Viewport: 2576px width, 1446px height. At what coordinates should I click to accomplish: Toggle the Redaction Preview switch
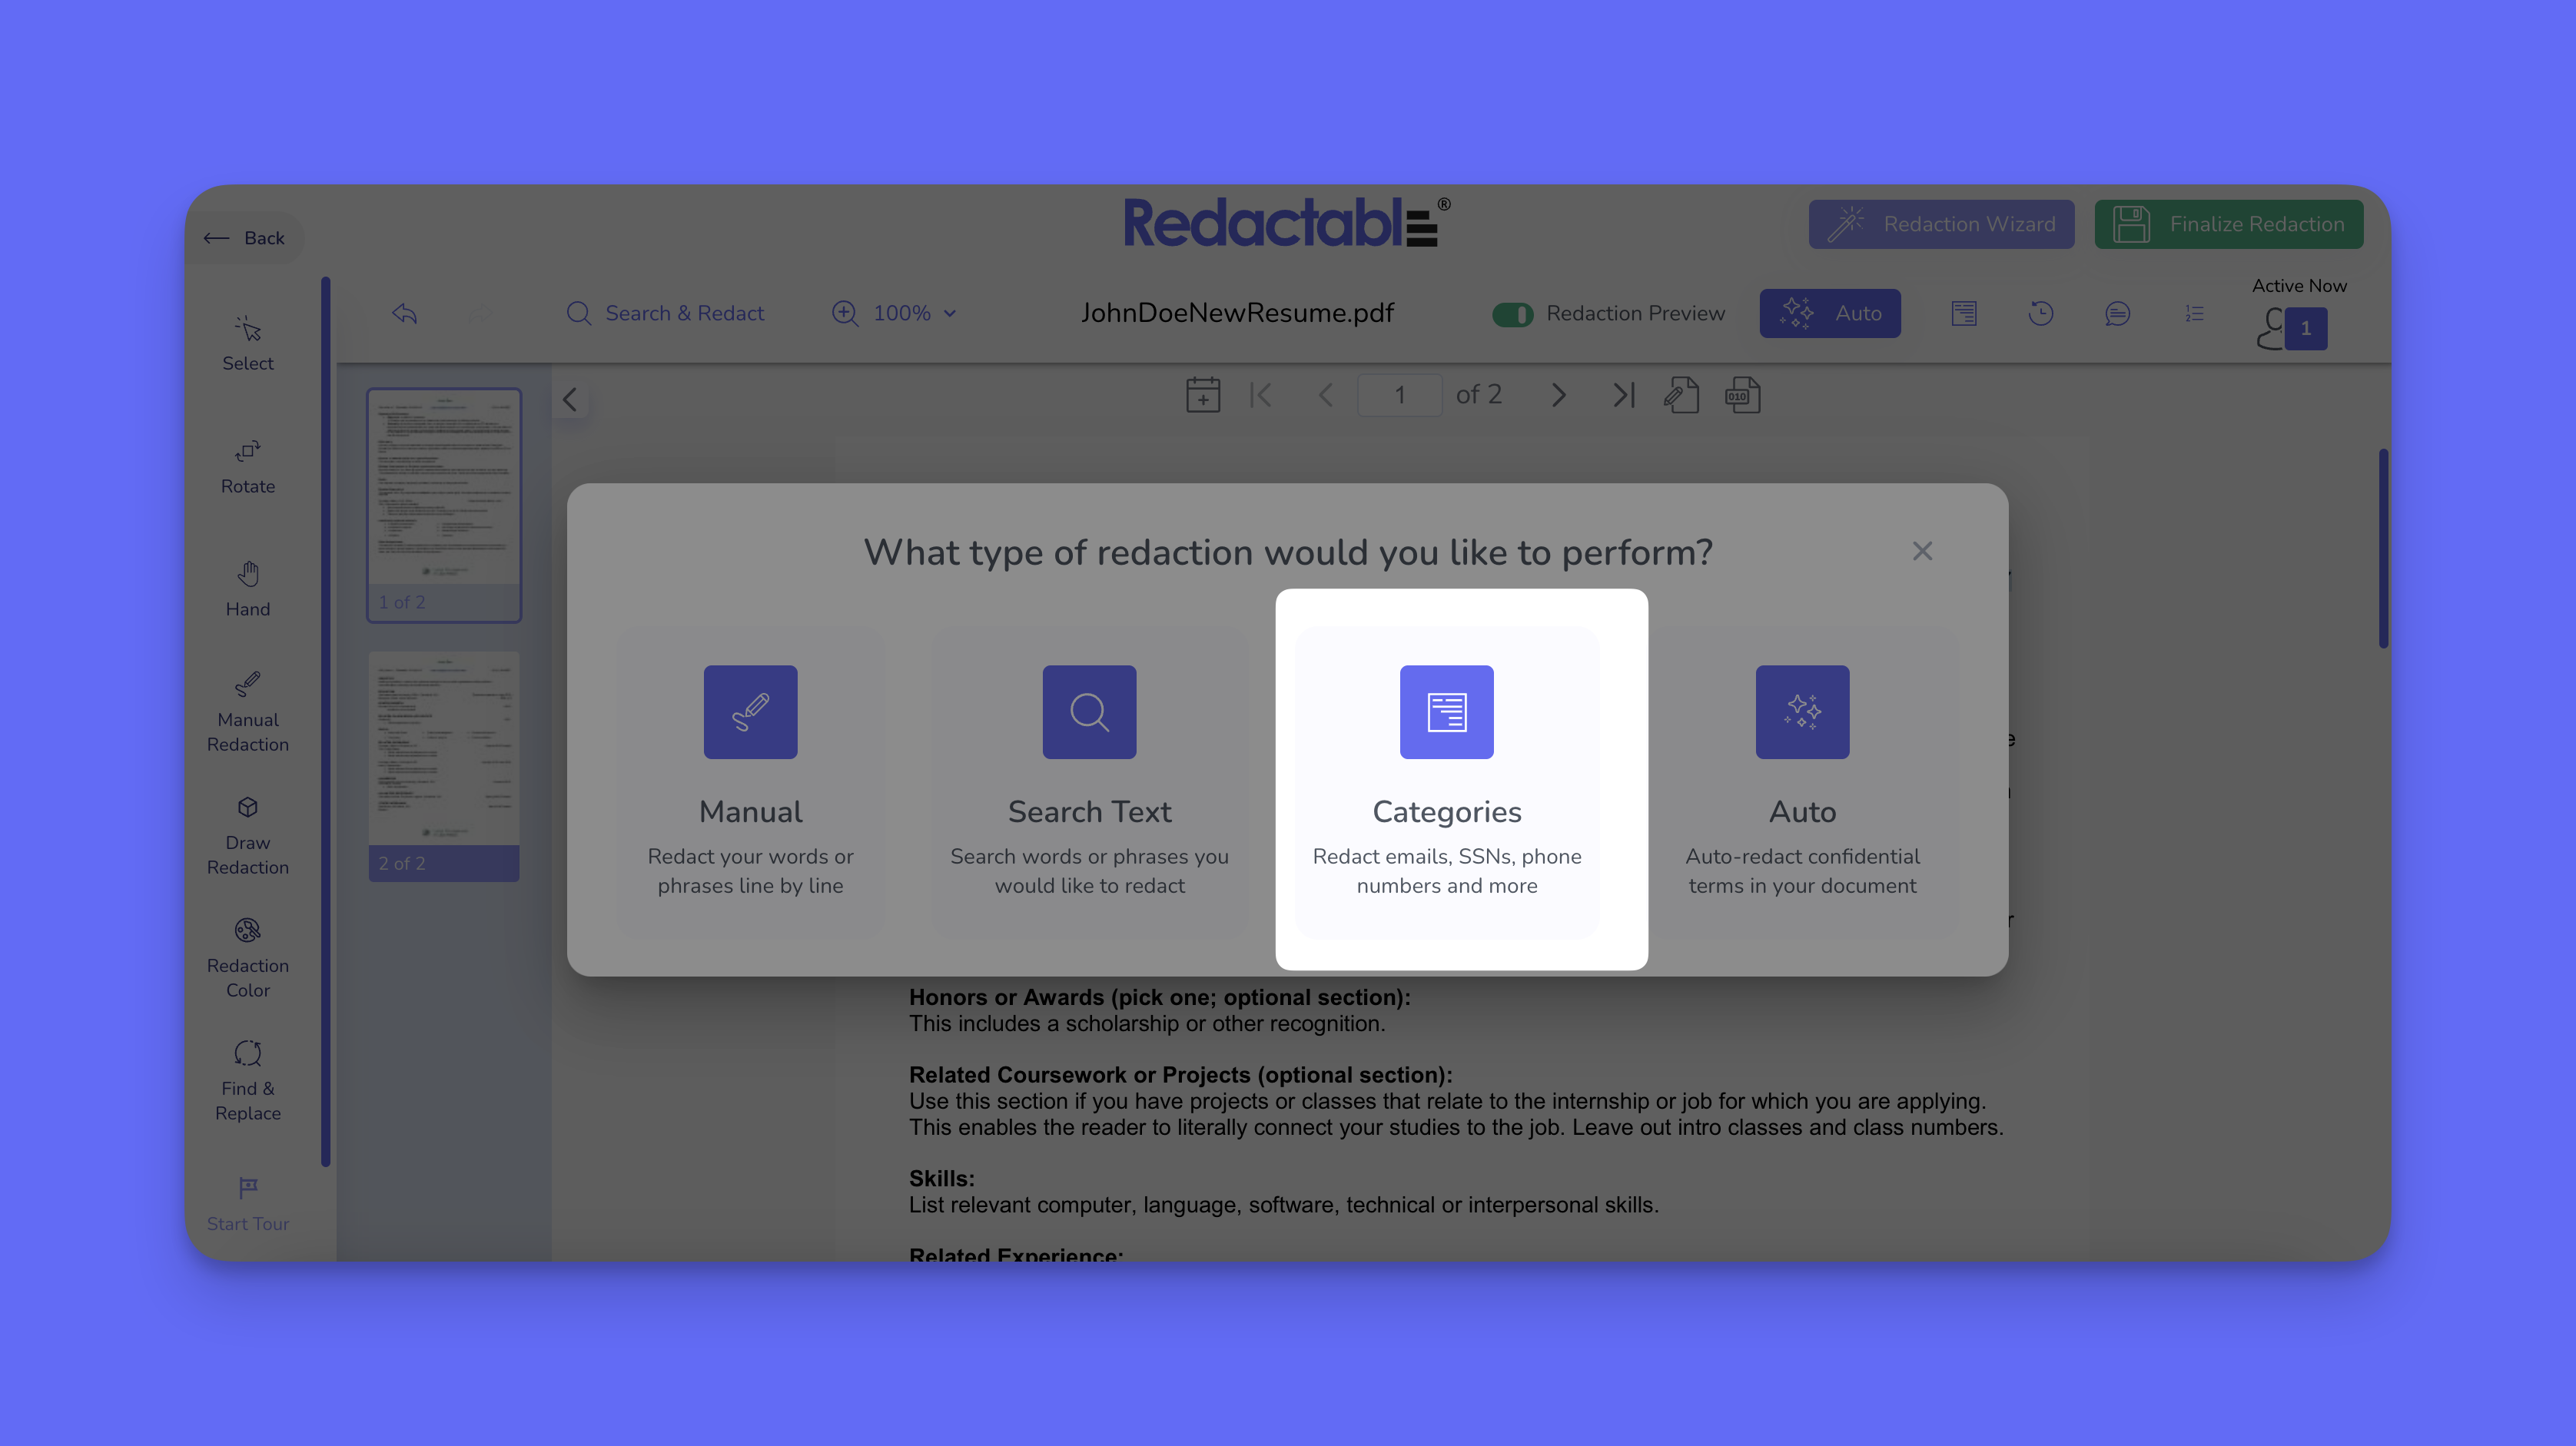tap(1512, 314)
